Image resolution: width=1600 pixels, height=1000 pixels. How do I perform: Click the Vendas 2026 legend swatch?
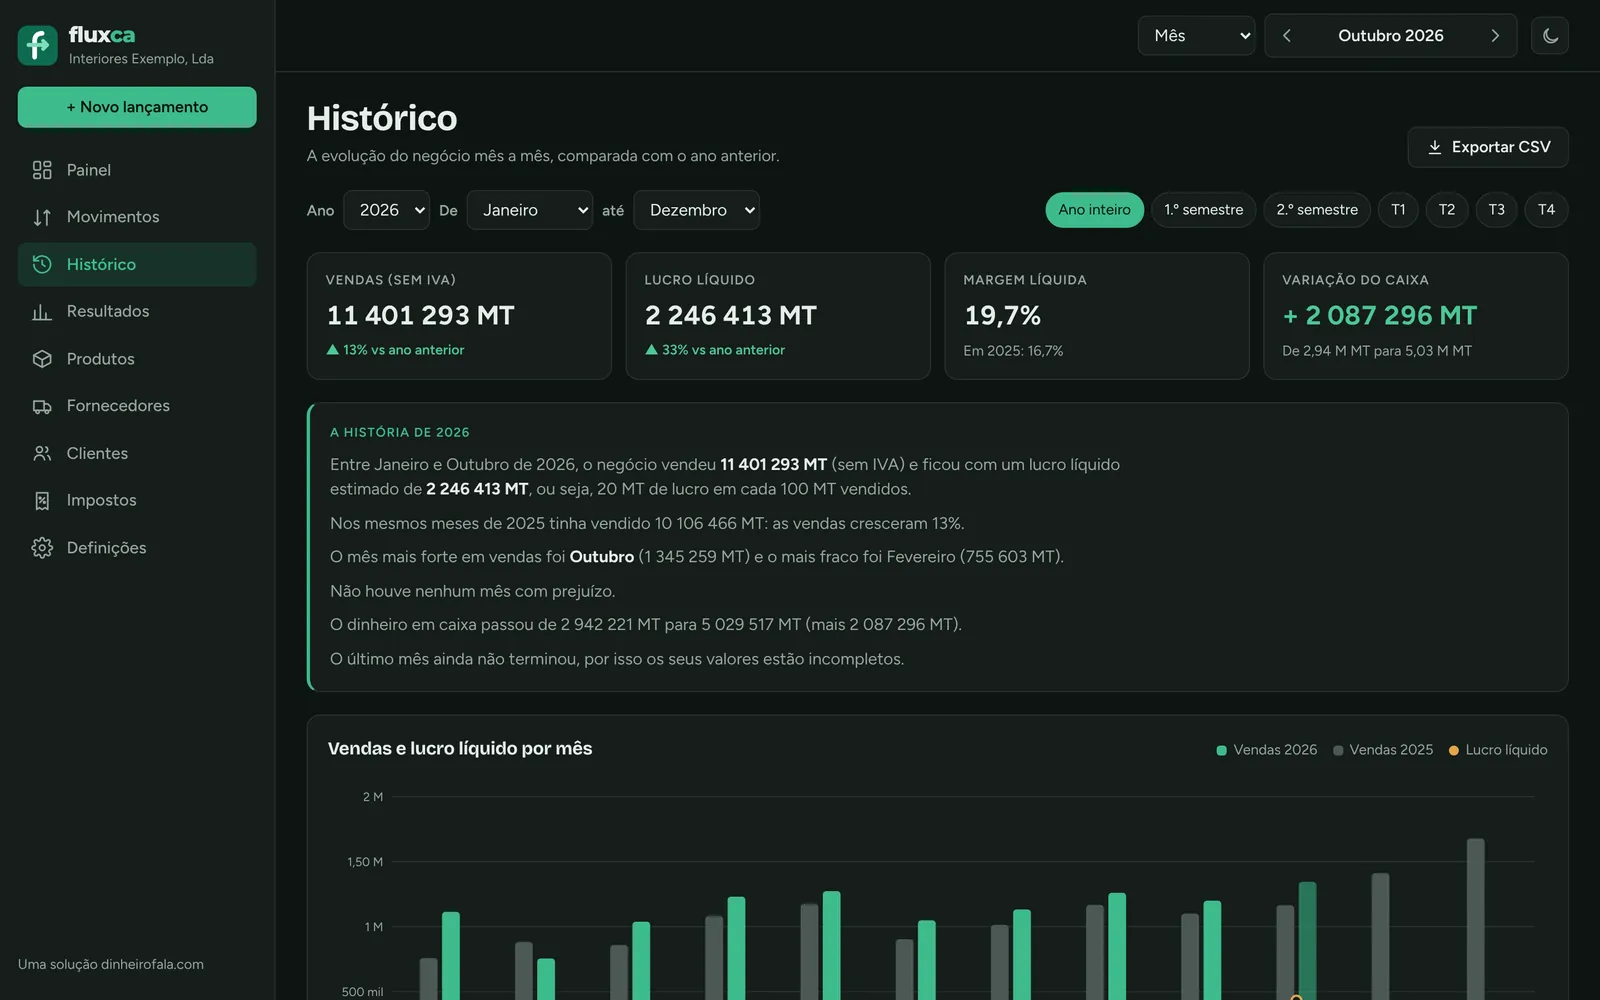pyautogui.click(x=1221, y=751)
